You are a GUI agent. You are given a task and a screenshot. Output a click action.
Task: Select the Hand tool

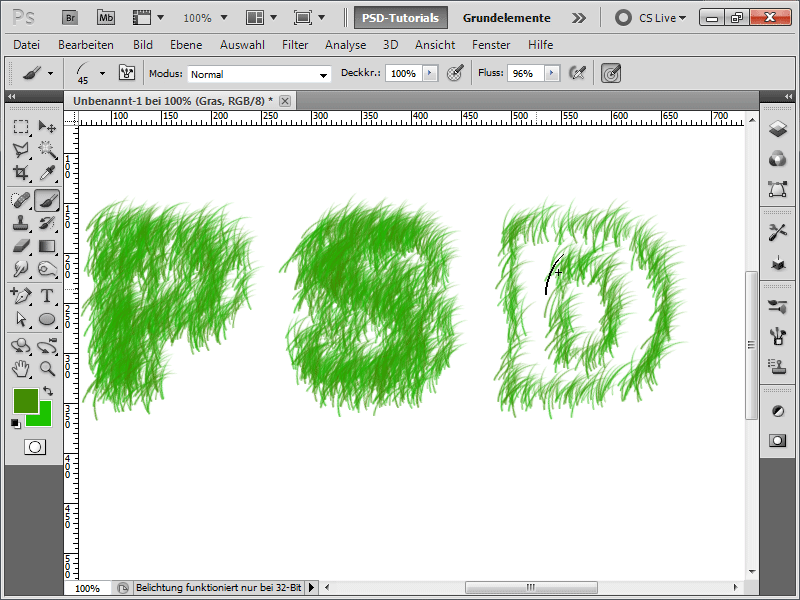21,369
